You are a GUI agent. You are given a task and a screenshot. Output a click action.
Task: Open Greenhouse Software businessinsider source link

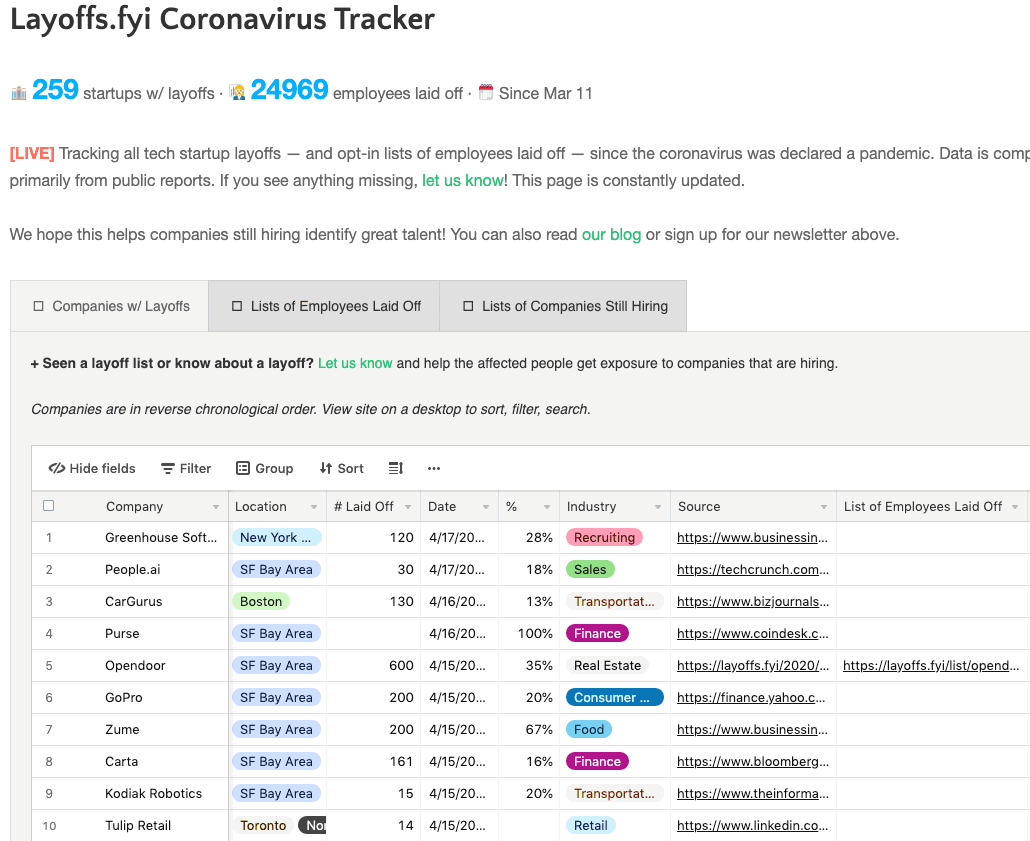752,537
